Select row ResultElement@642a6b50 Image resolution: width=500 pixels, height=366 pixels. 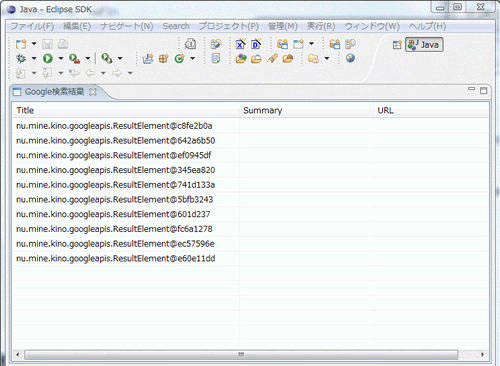(251, 140)
